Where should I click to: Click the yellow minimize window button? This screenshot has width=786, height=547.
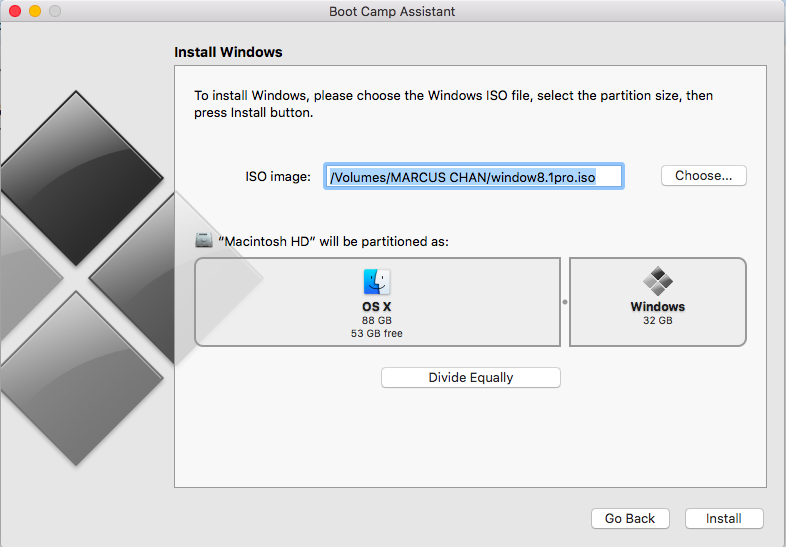point(35,11)
